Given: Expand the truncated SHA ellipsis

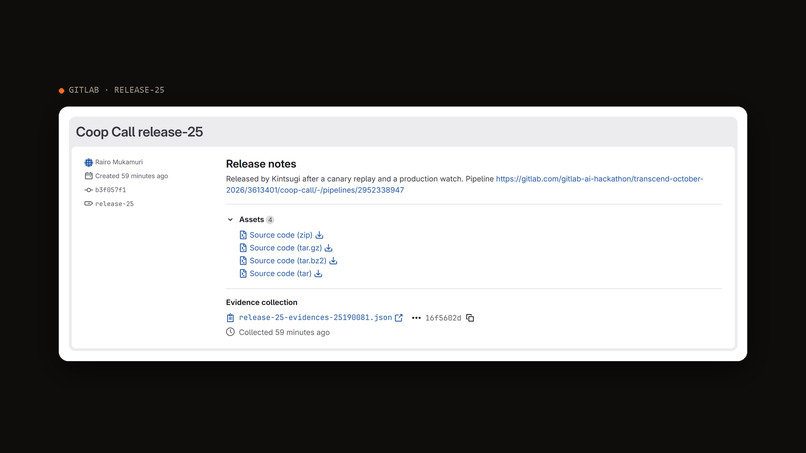Looking at the screenshot, I should [416, 318].
